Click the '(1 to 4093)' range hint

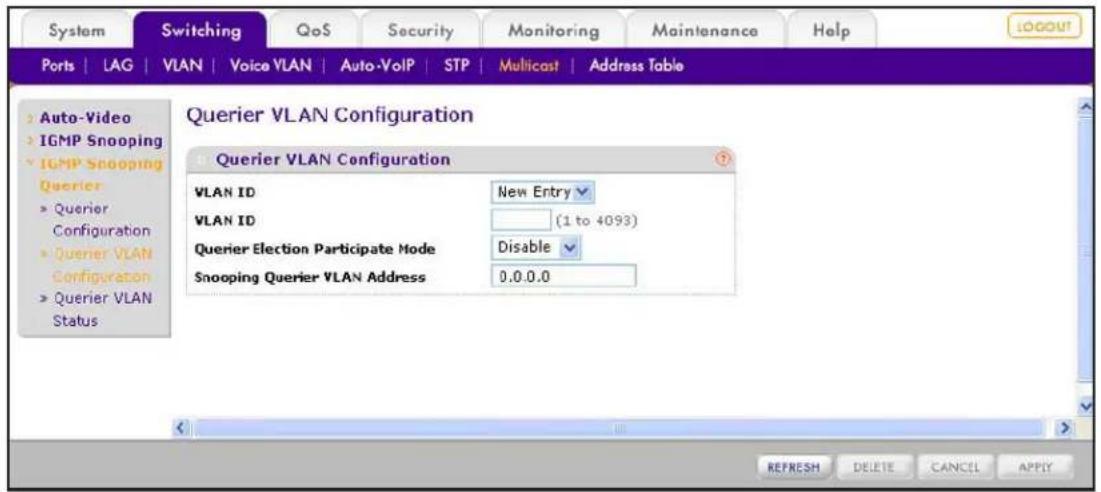(596, 220)
